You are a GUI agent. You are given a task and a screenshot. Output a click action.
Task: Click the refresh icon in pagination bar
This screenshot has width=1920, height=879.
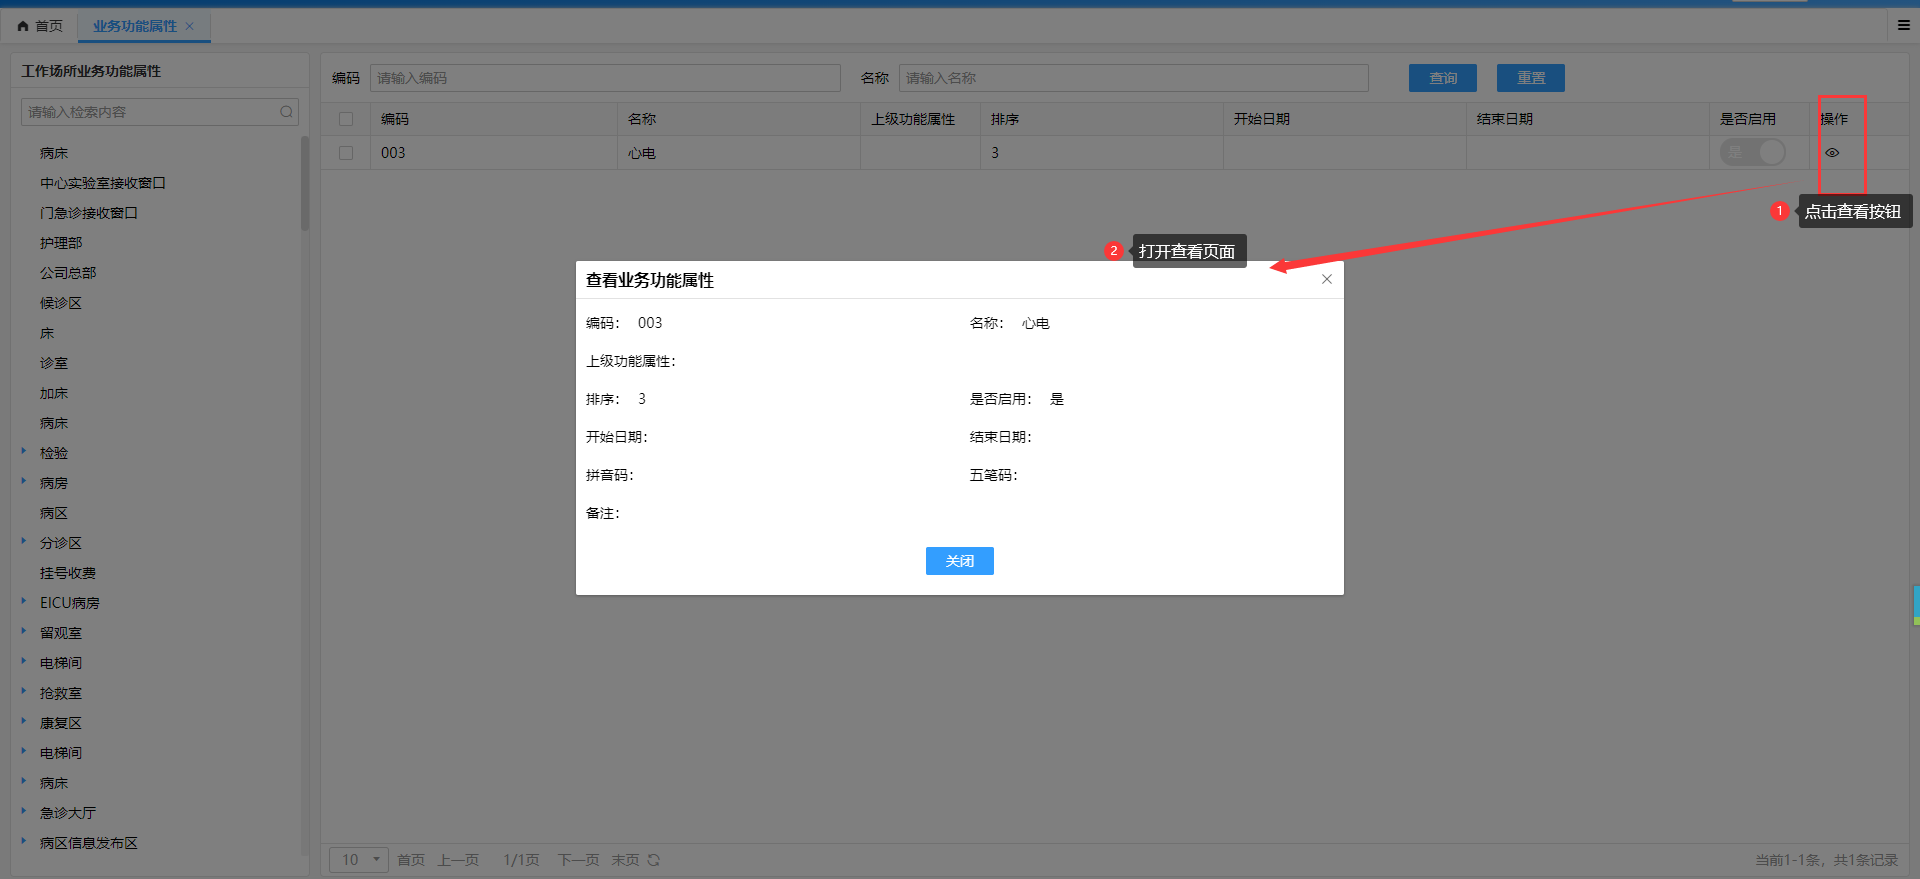pos(654,860)
